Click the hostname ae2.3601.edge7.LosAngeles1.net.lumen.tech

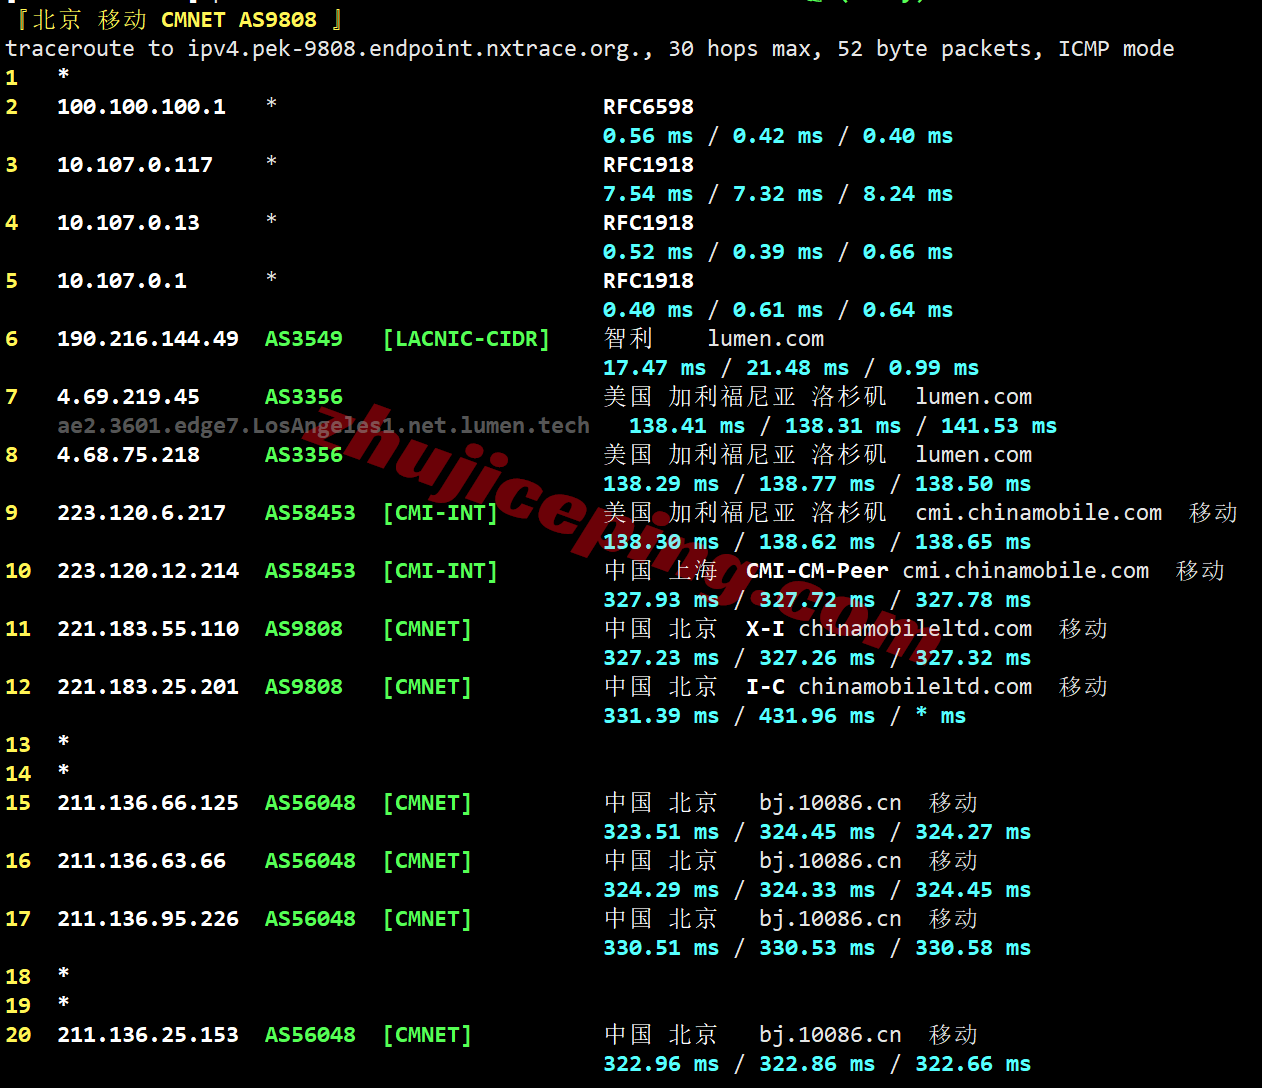323,426
